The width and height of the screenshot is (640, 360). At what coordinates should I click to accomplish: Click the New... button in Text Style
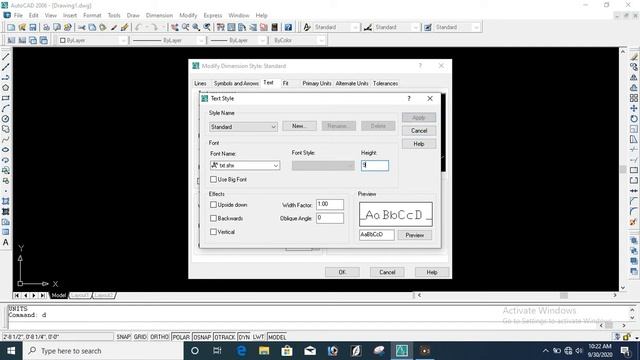299,126
